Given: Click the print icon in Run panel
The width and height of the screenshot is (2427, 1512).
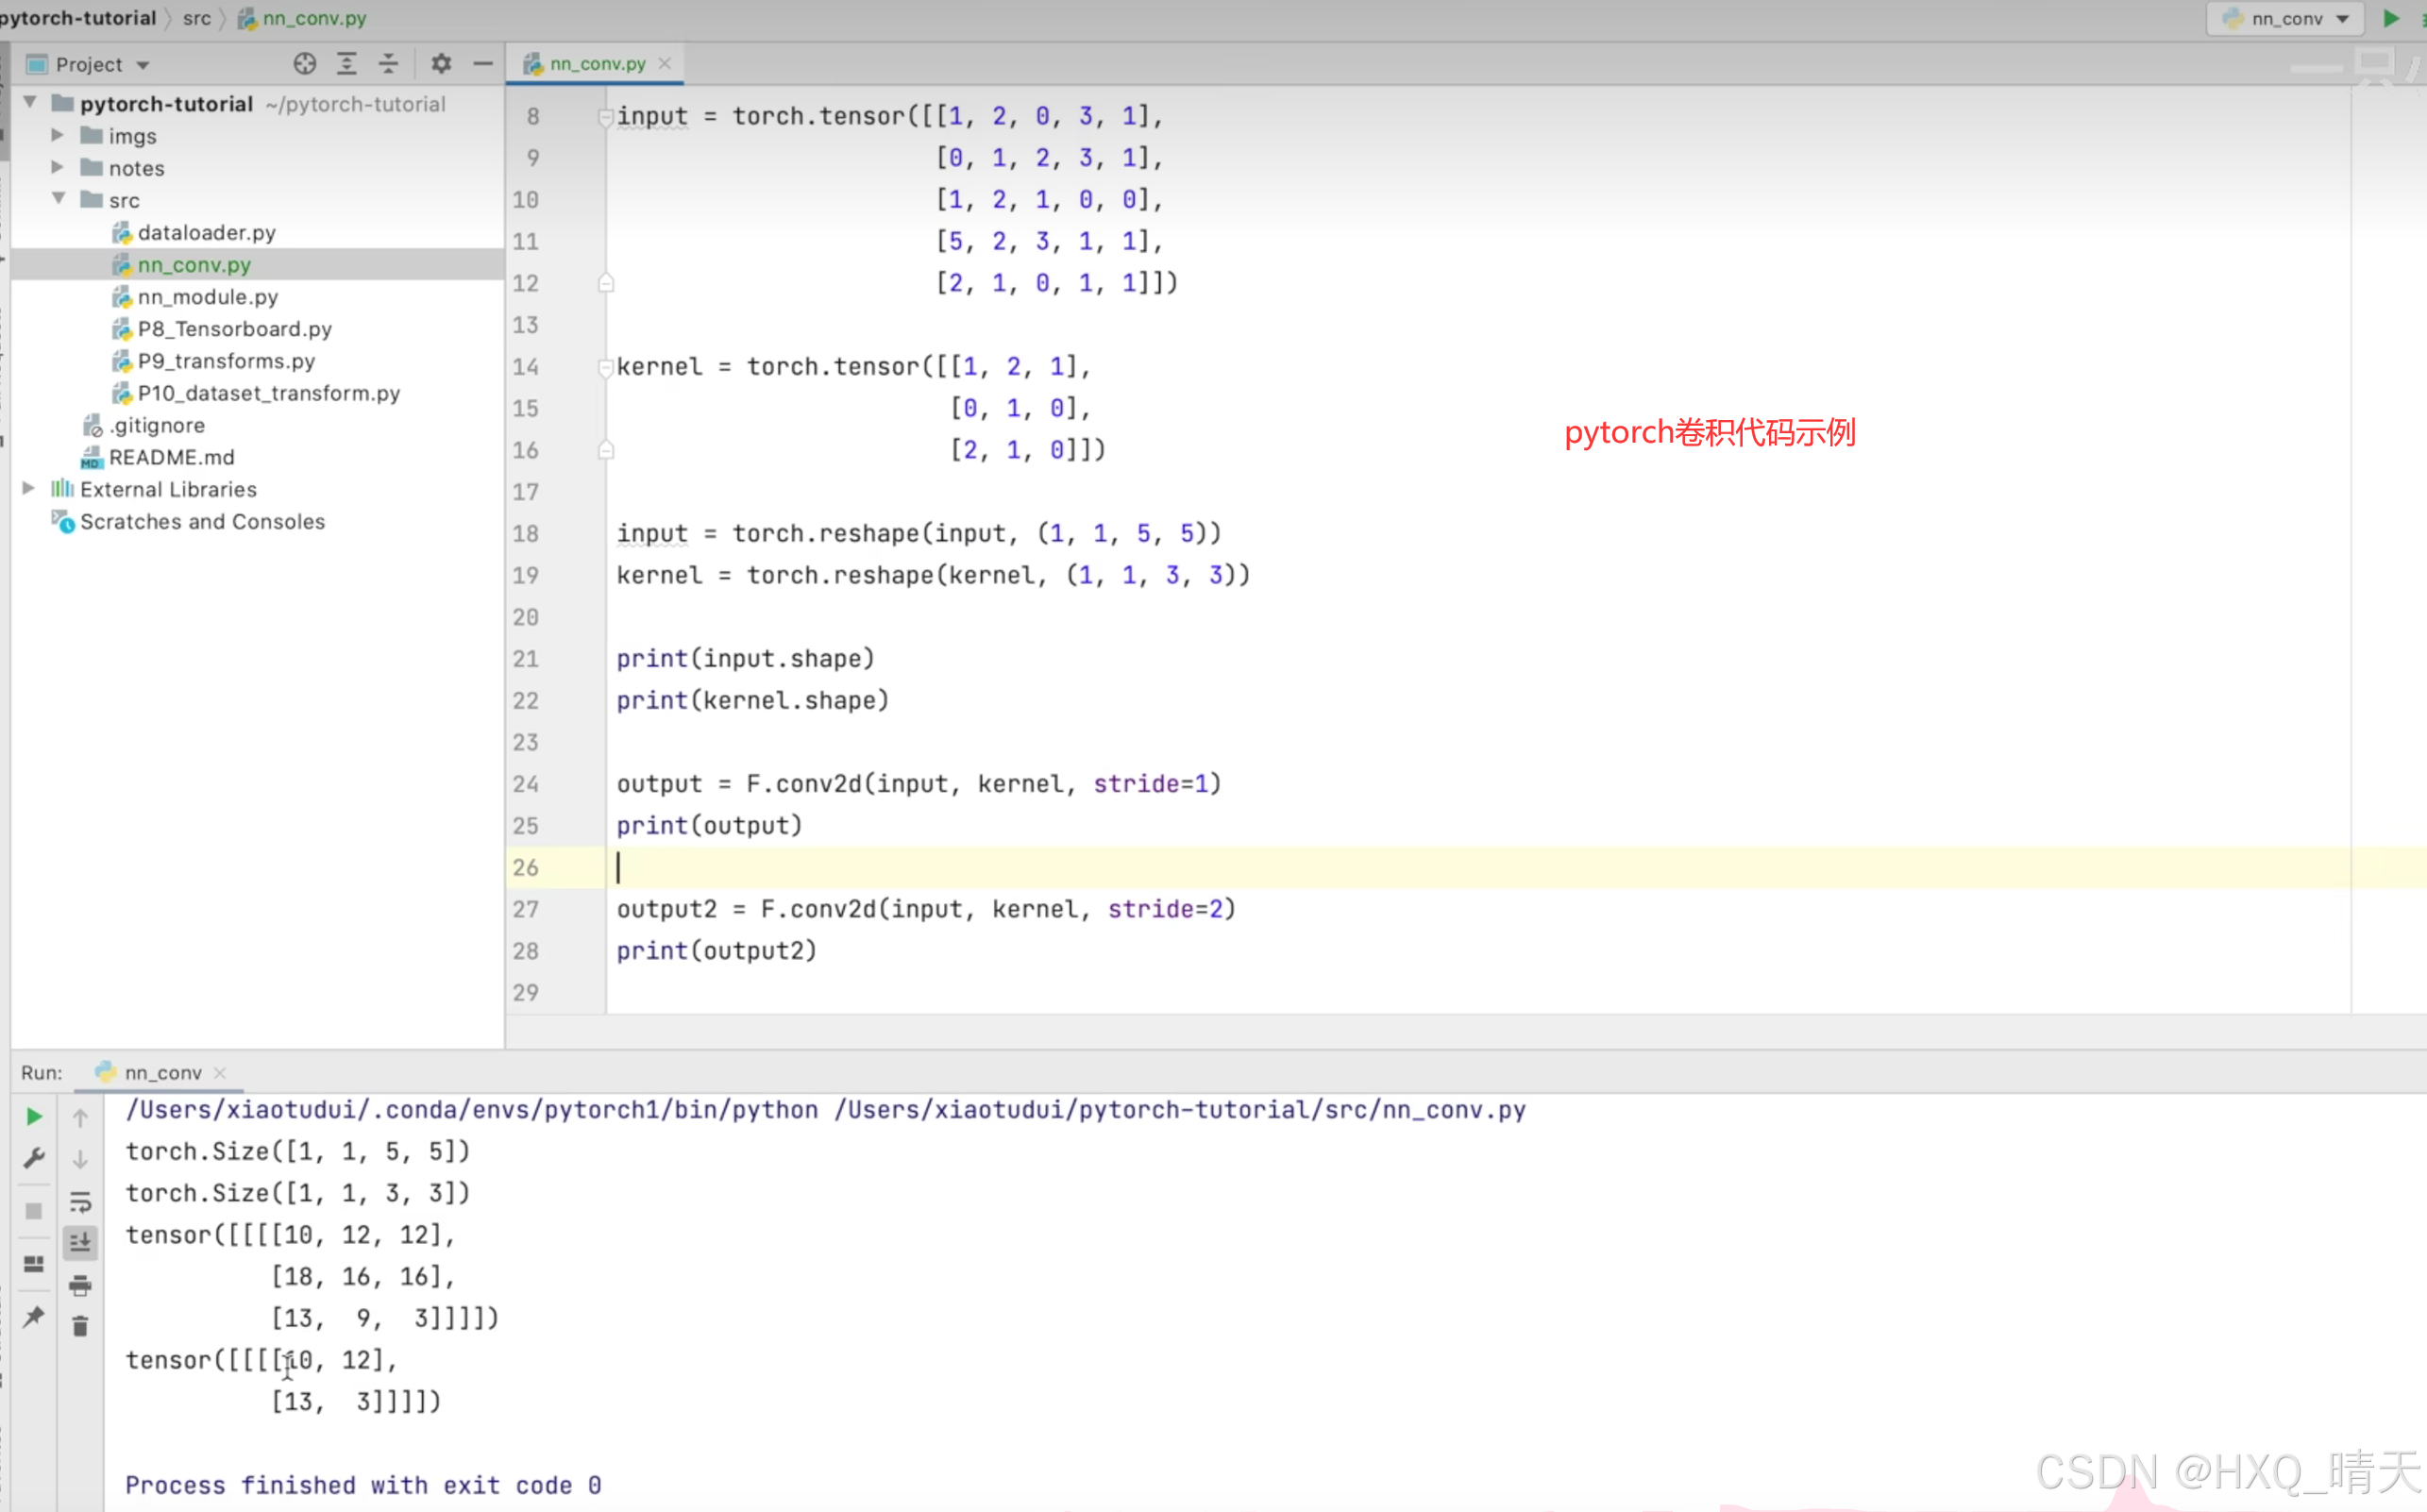Looking at the screenshot, I should click(80, 1285).
